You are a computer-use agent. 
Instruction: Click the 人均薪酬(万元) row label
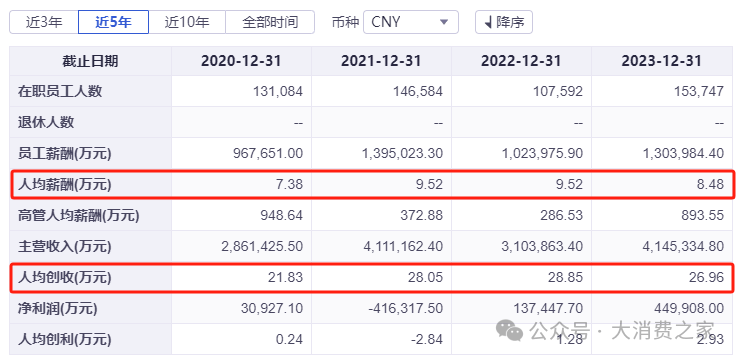tap(65, 184)
